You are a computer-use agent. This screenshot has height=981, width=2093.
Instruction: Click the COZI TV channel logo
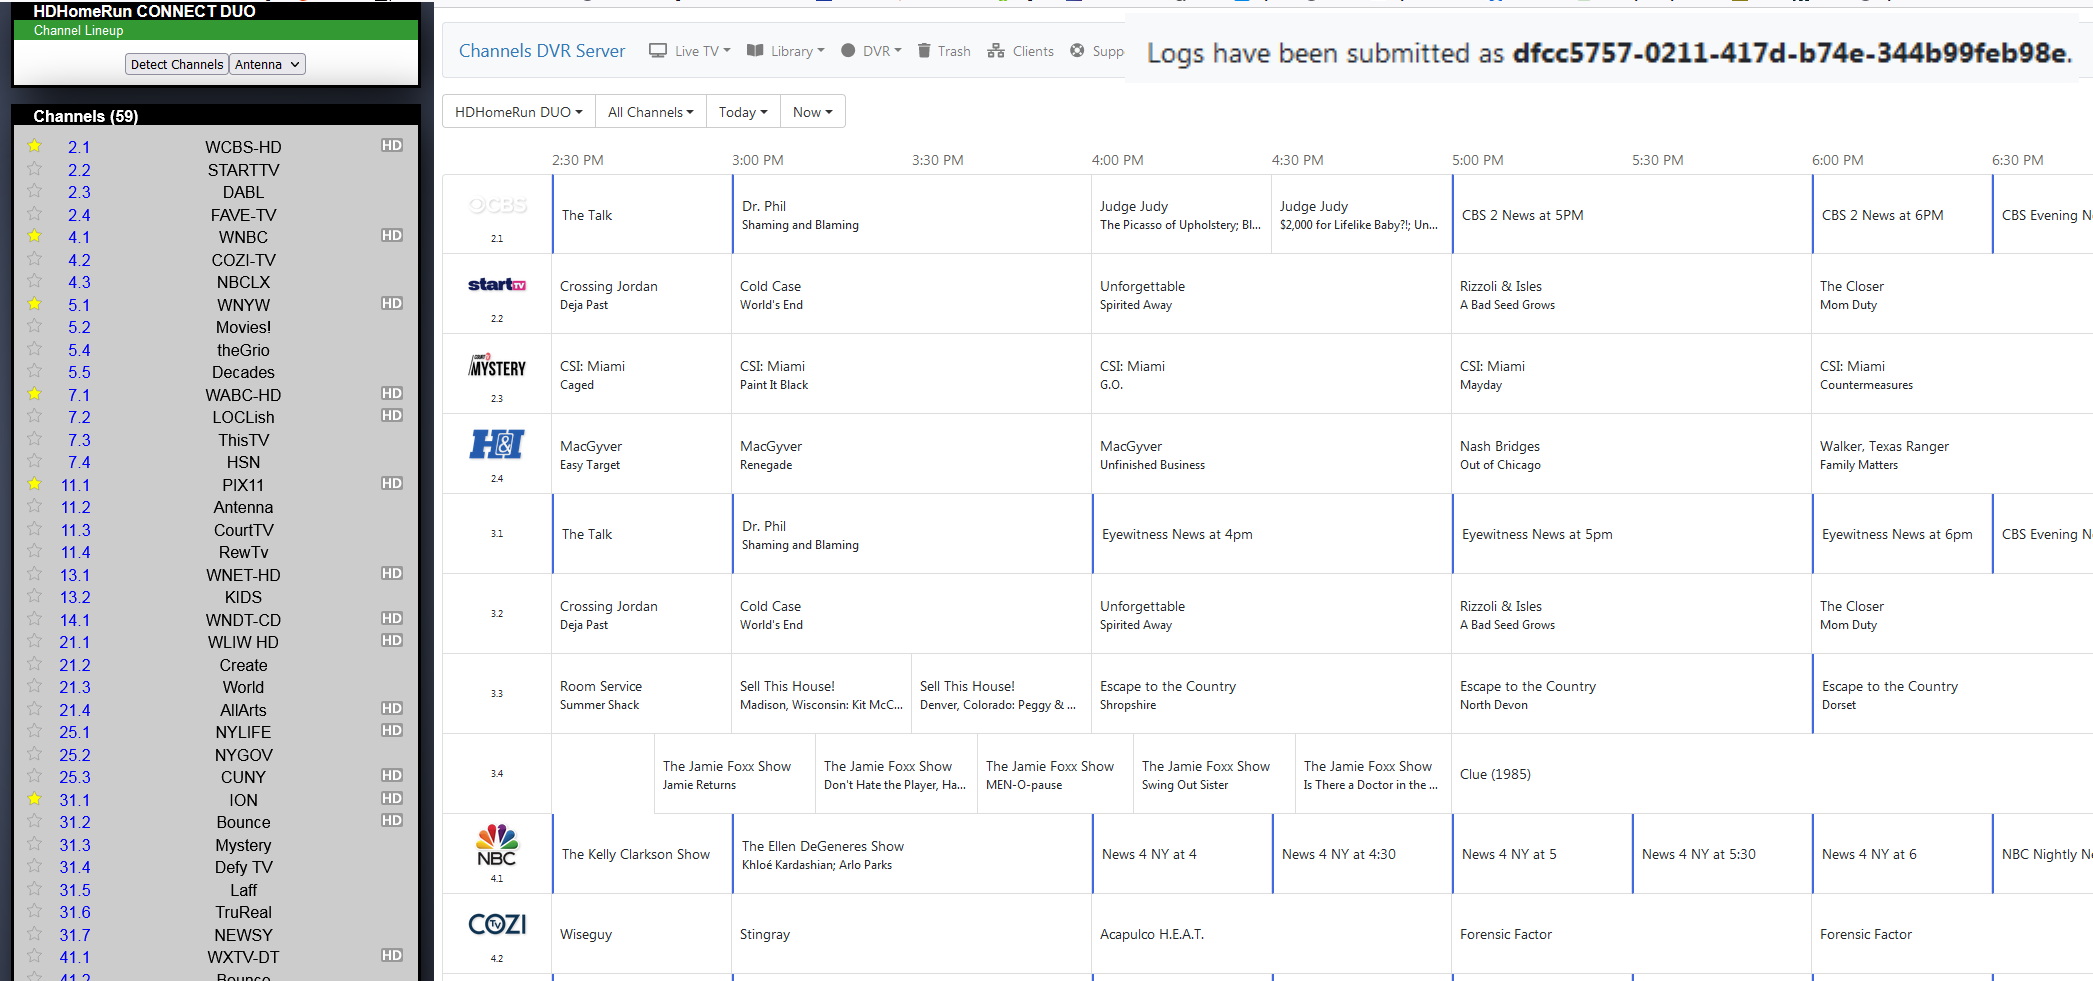pos(497,925)
